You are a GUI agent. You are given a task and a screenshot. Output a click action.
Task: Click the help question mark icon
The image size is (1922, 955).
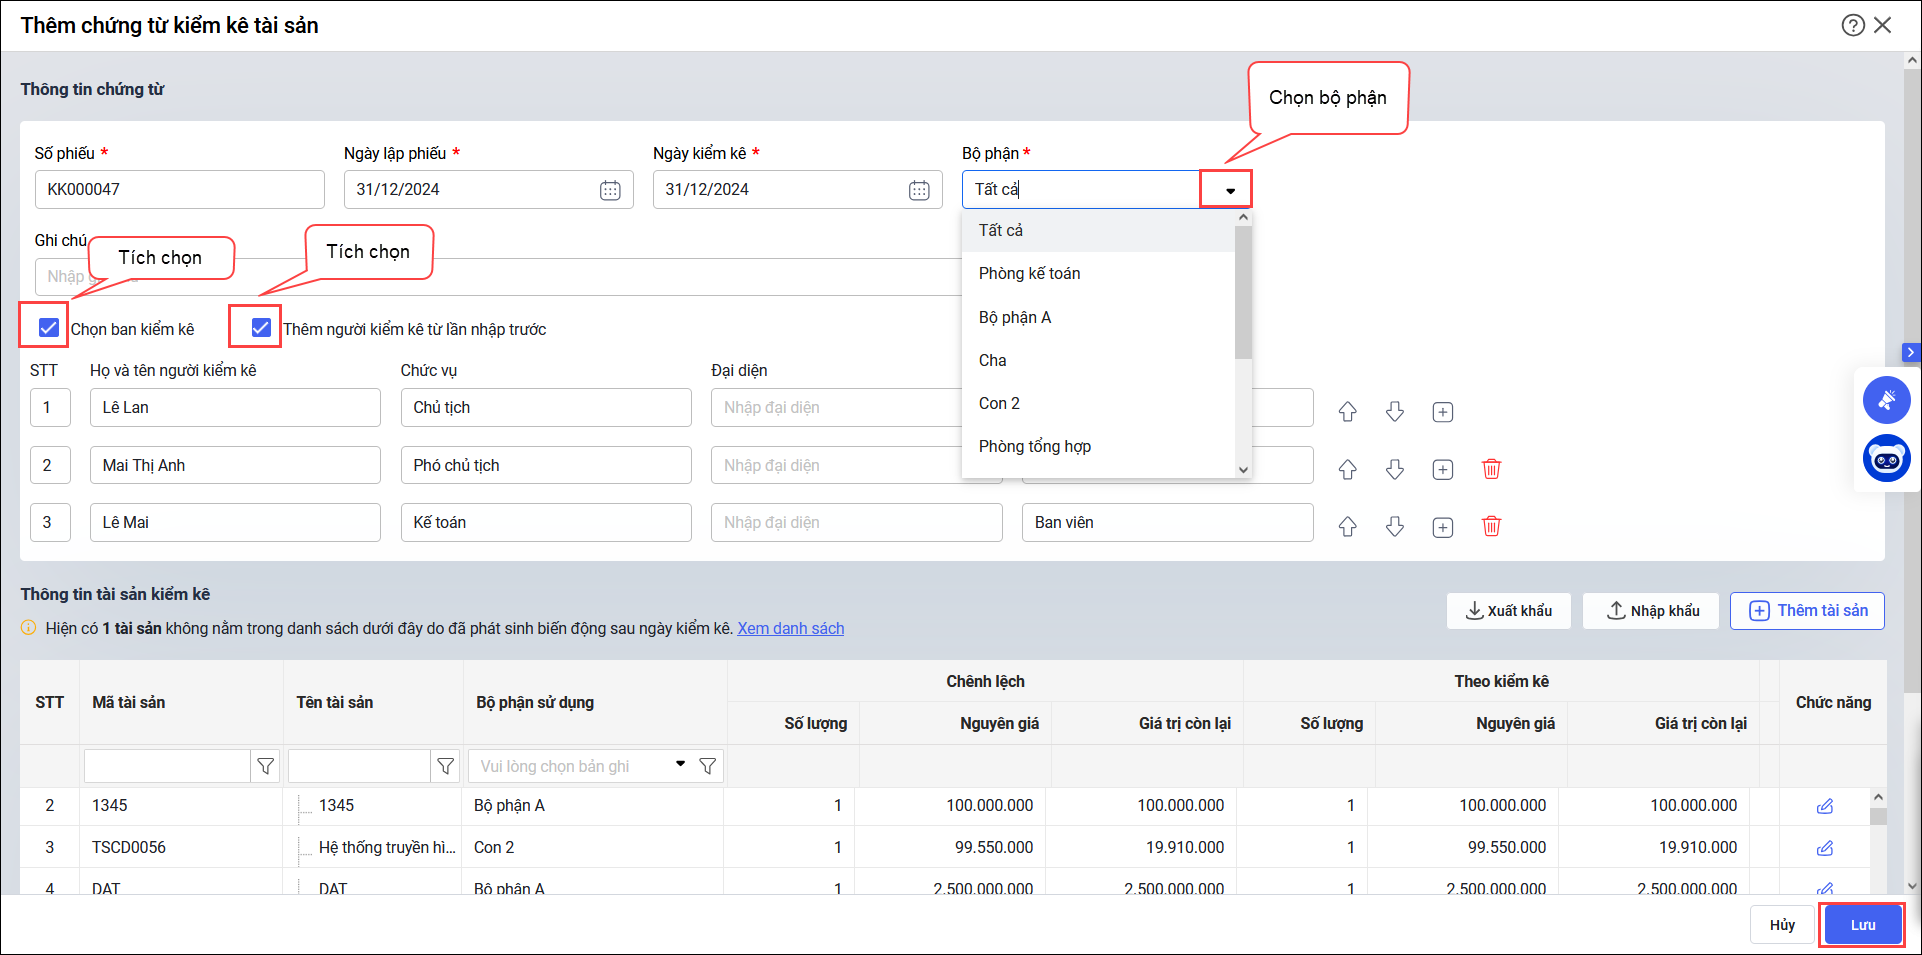1852,25
